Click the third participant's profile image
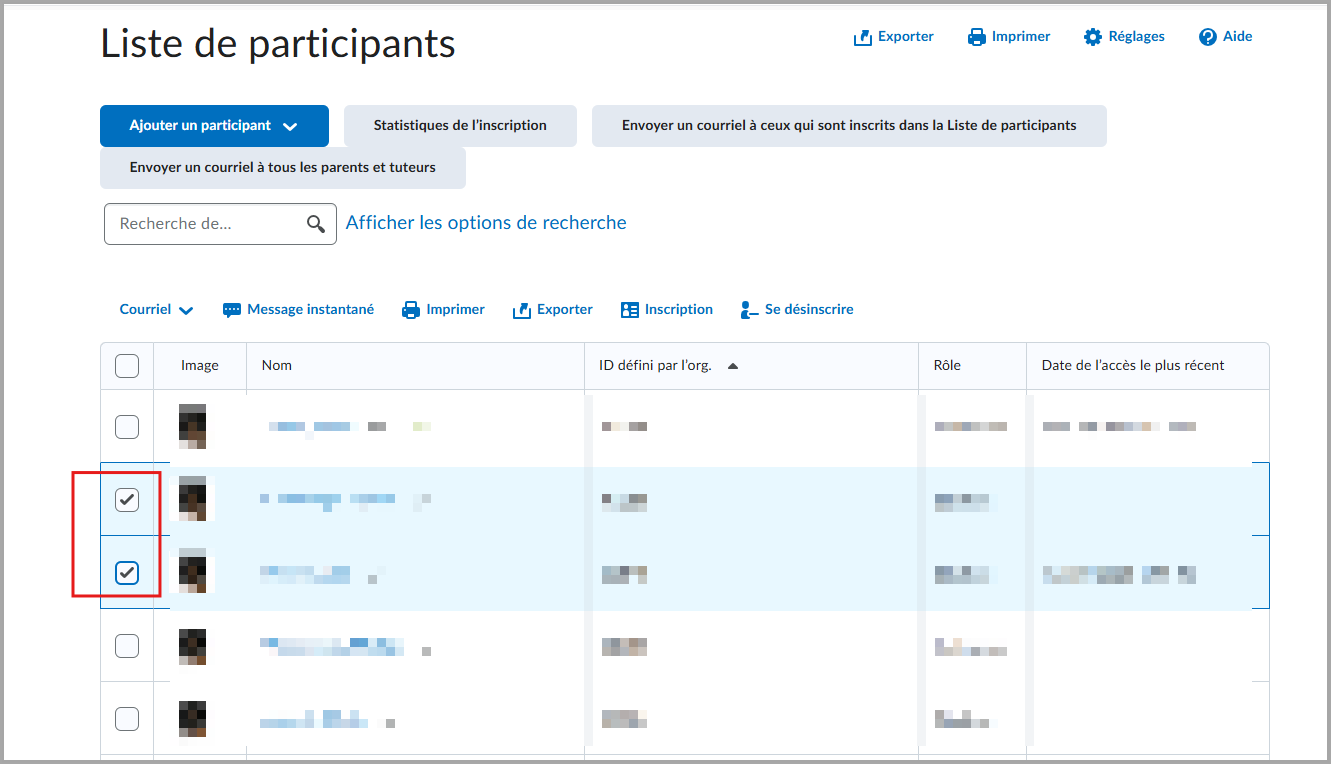This screenshot has width=1331, height=764. coord(193,572)
